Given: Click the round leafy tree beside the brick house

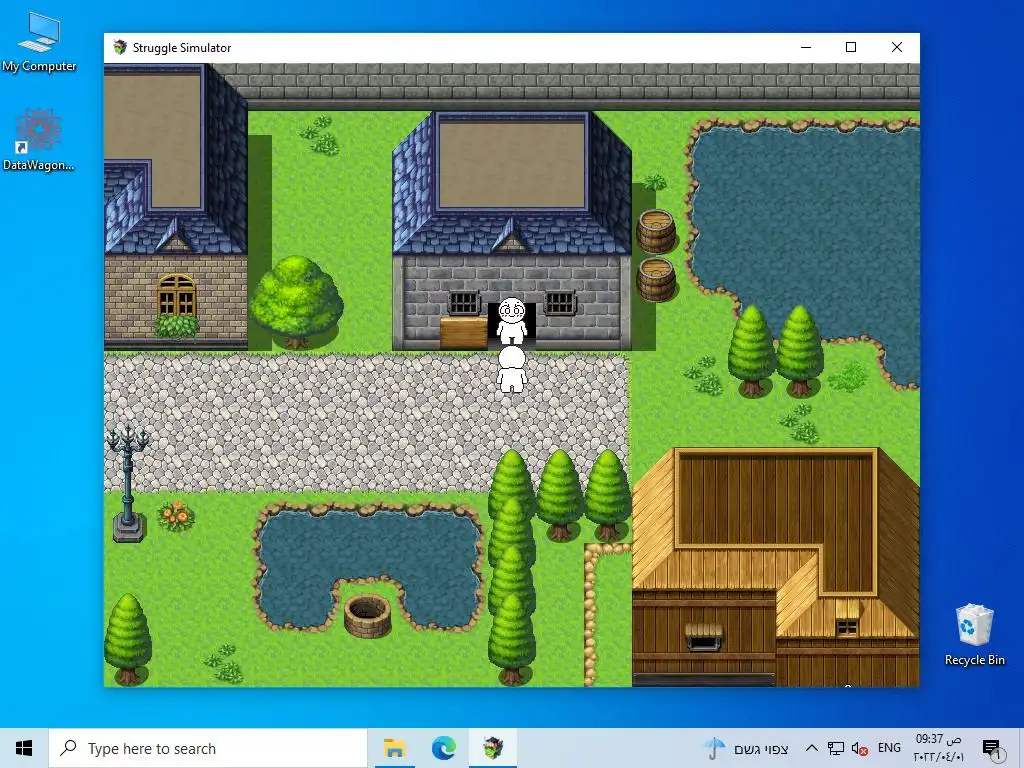Looking at the screenshot, I should click(296, 300).
